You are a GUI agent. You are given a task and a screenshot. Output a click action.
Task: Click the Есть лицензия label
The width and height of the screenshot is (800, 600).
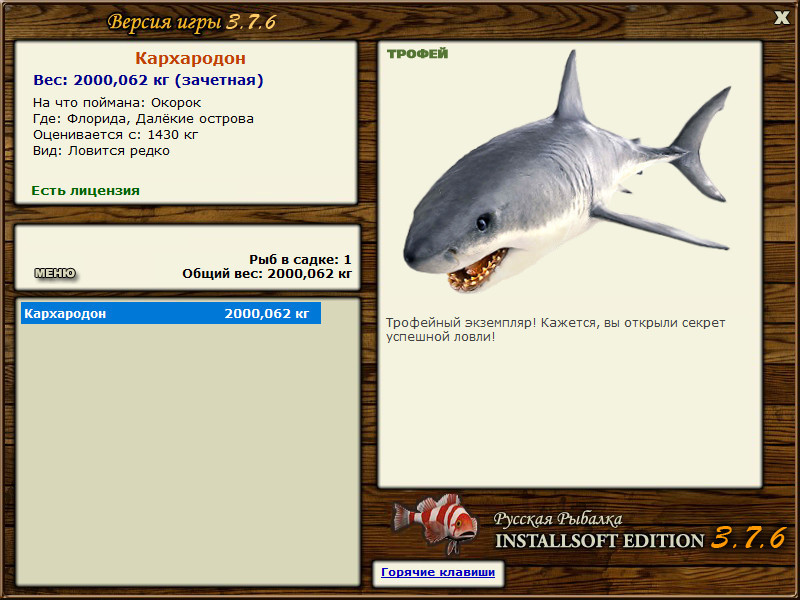pyautogui.click(x=85, y=190)
